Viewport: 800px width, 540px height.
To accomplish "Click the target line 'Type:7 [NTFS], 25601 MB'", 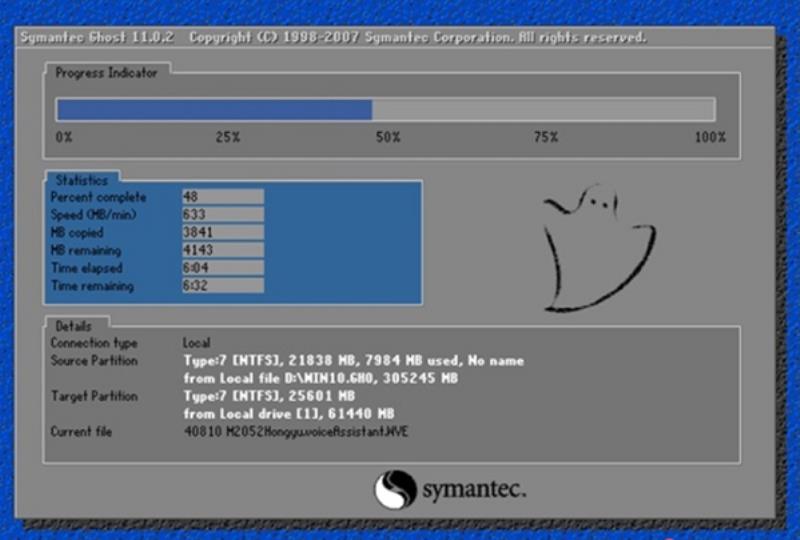I will [x=269, y=396].
